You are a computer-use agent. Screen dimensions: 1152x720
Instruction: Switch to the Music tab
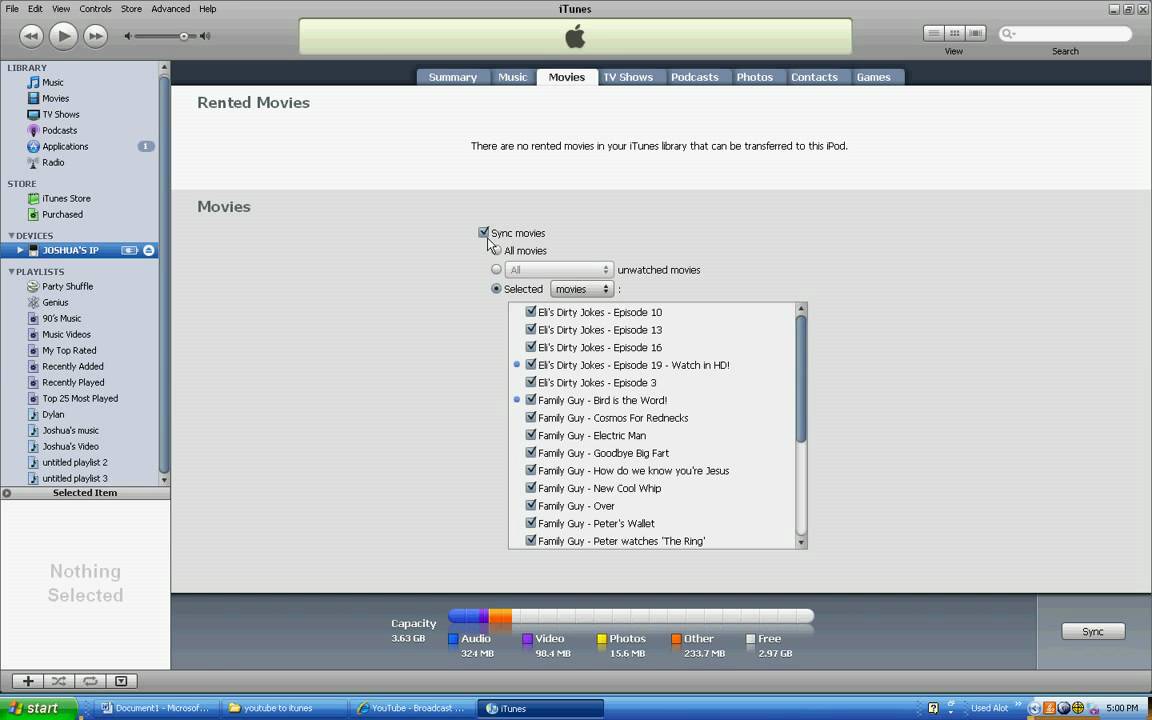pos(513,77)
